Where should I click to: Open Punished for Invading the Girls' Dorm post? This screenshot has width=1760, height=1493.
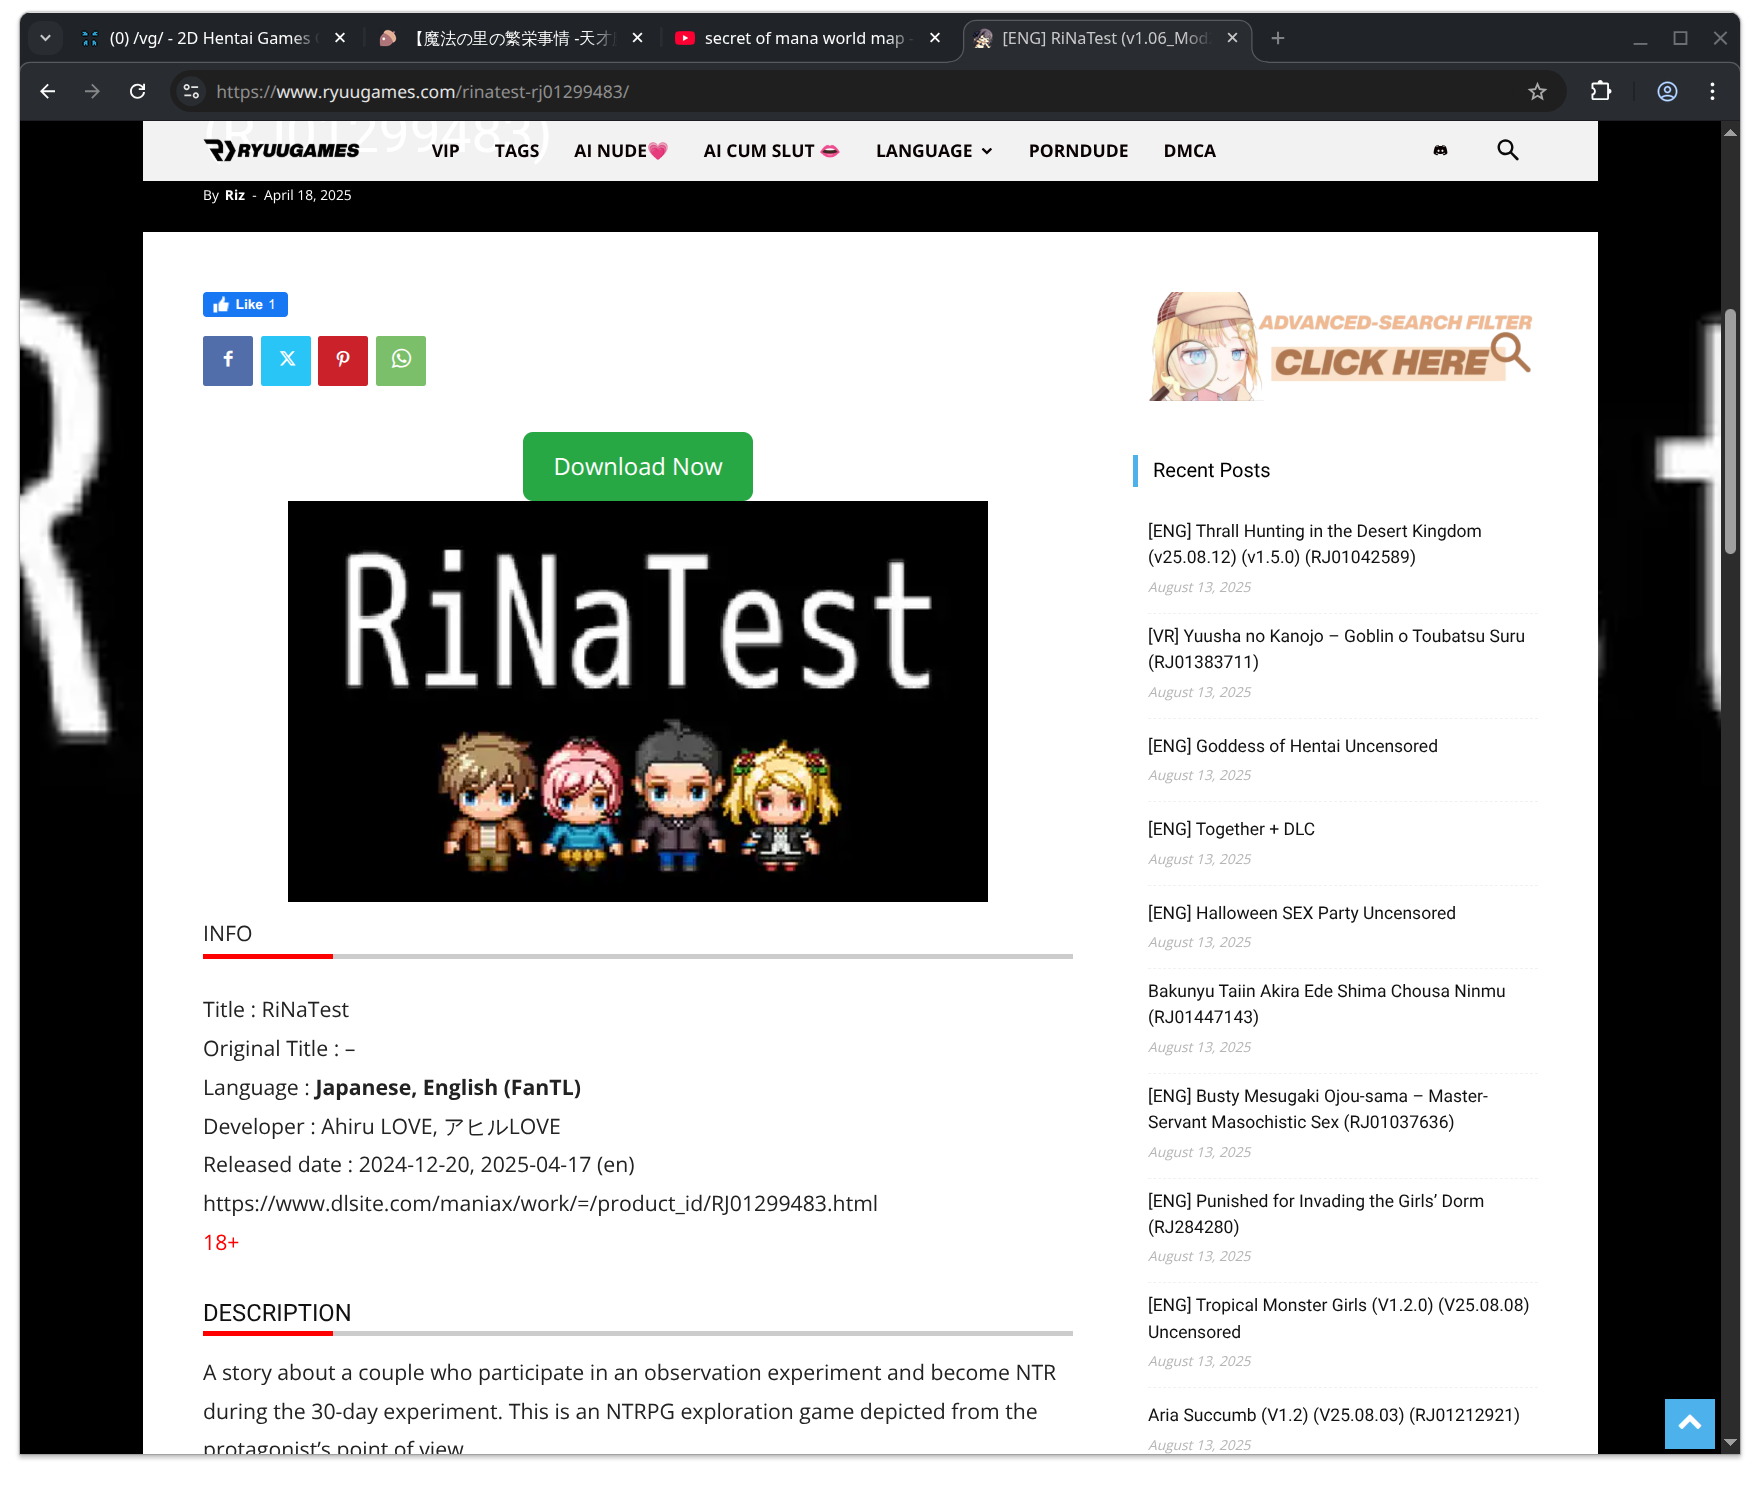[x=1316, y=1214]
